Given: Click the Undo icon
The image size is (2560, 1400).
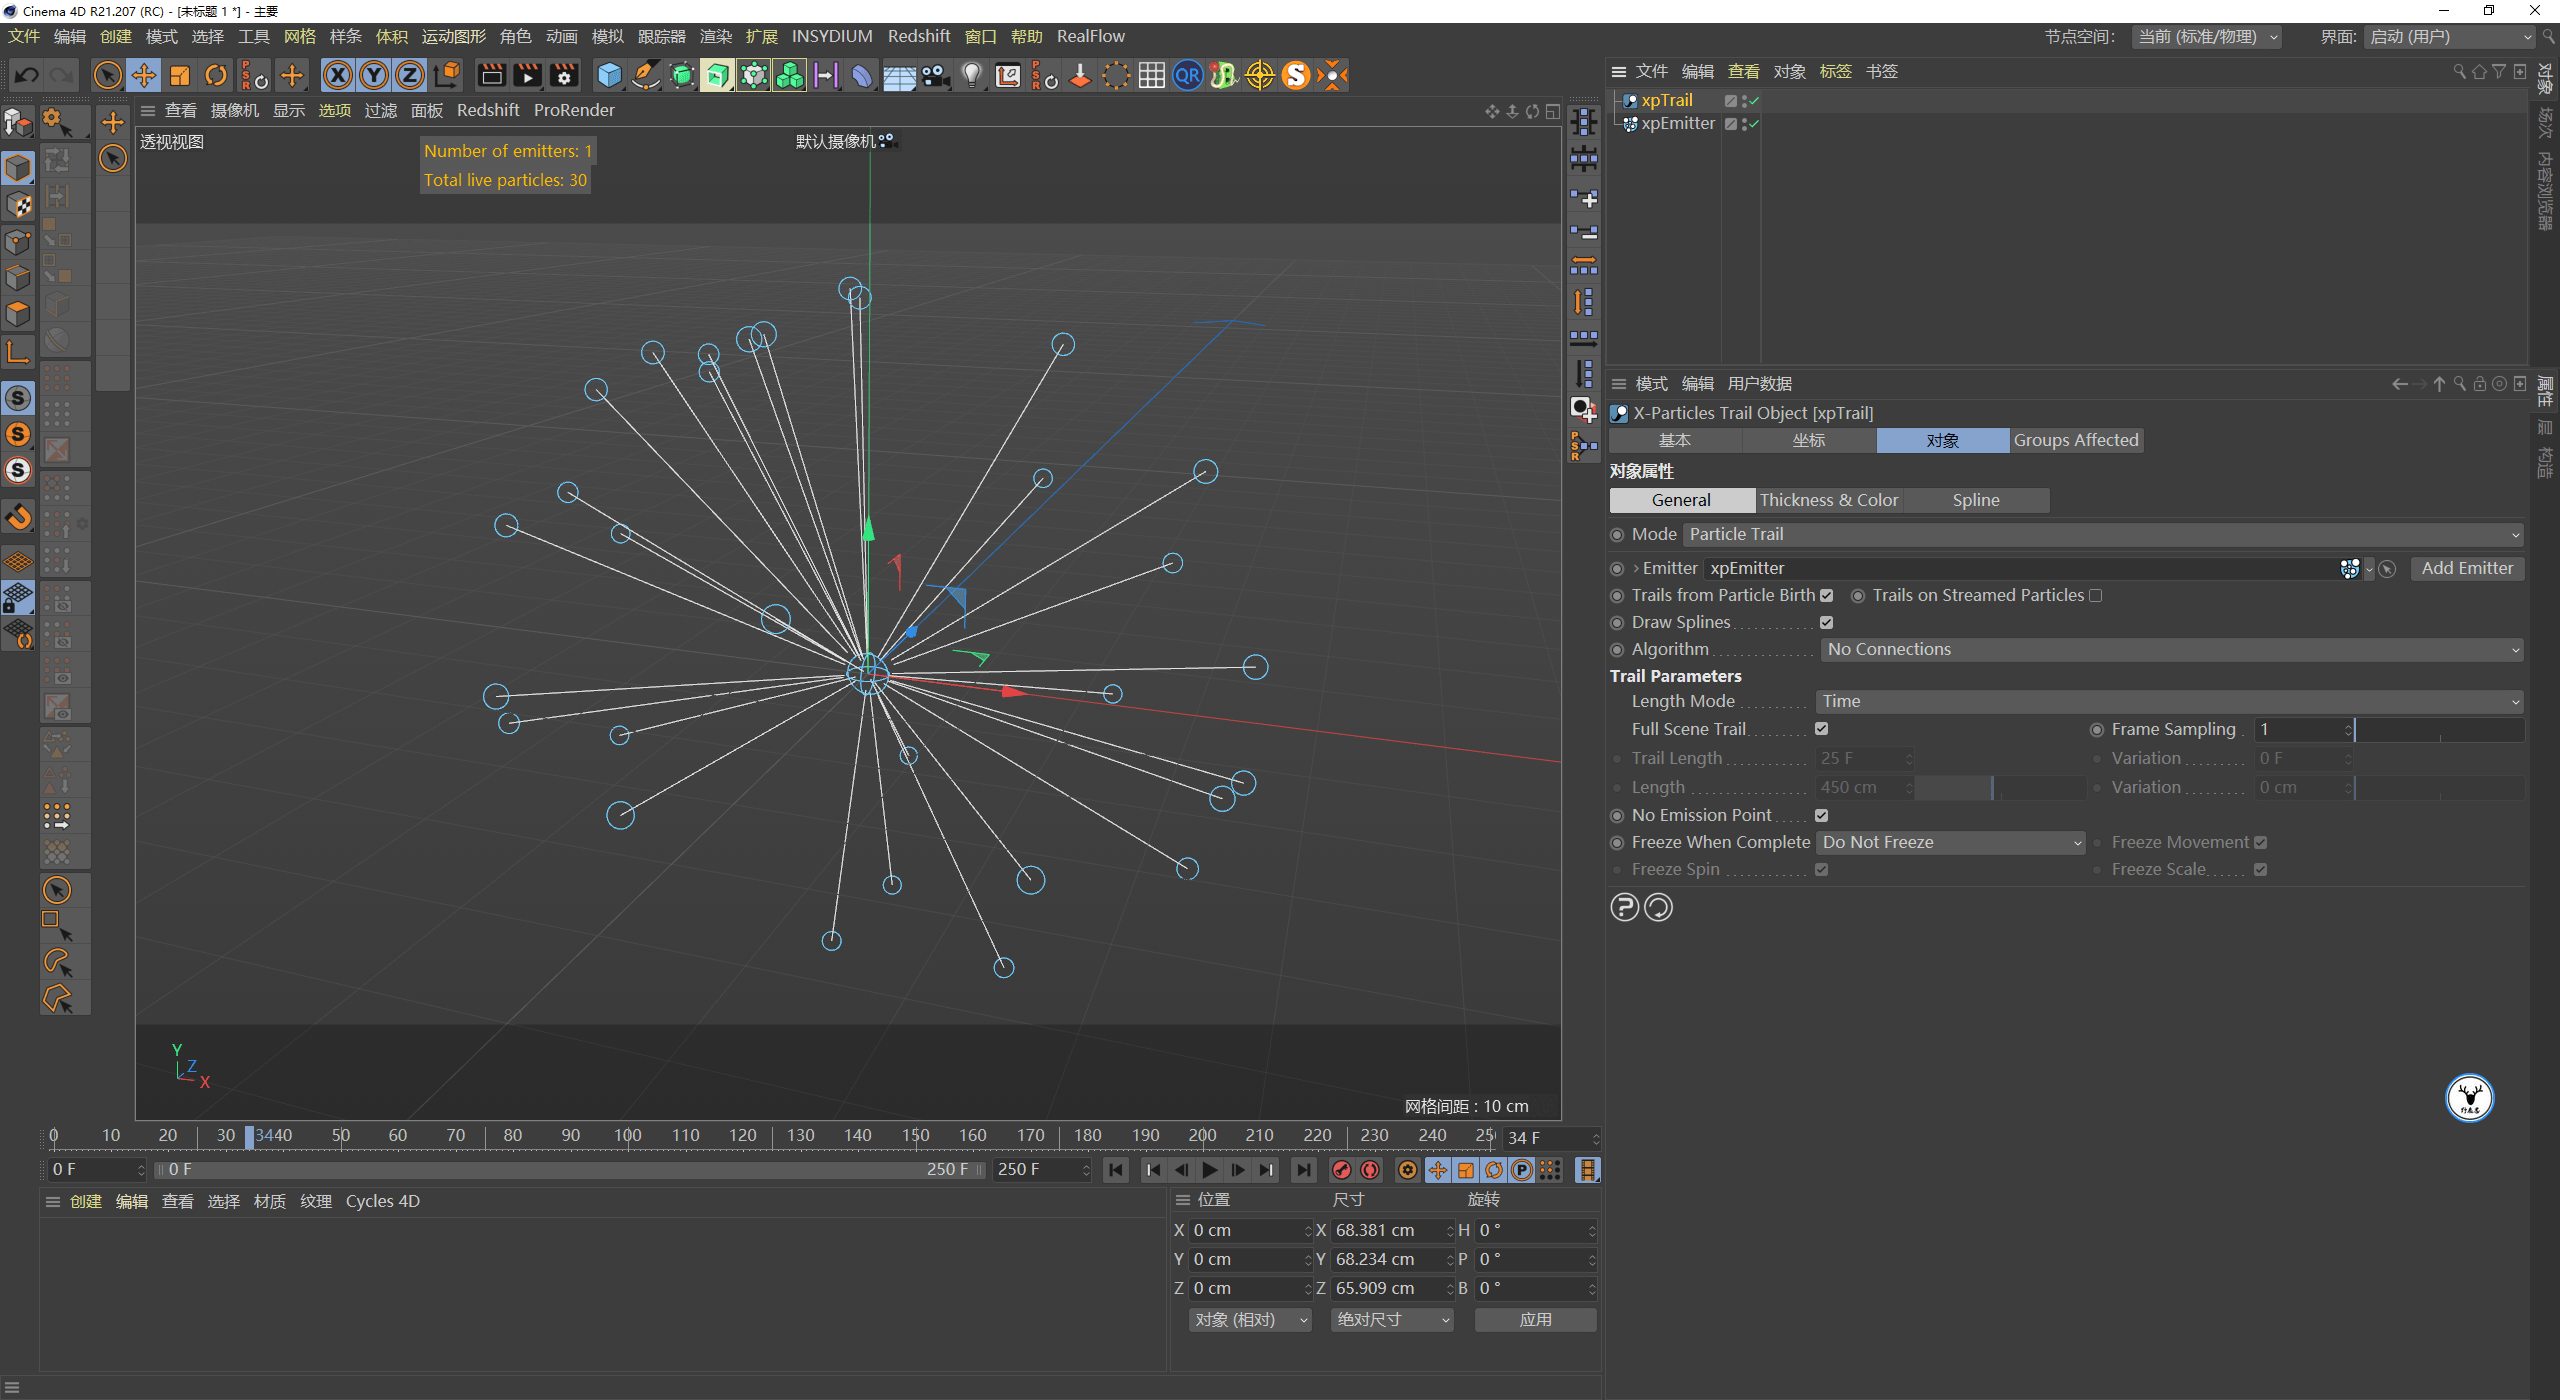Looking at the screenshot, I should pyautogui.click(x=27, y=75).
